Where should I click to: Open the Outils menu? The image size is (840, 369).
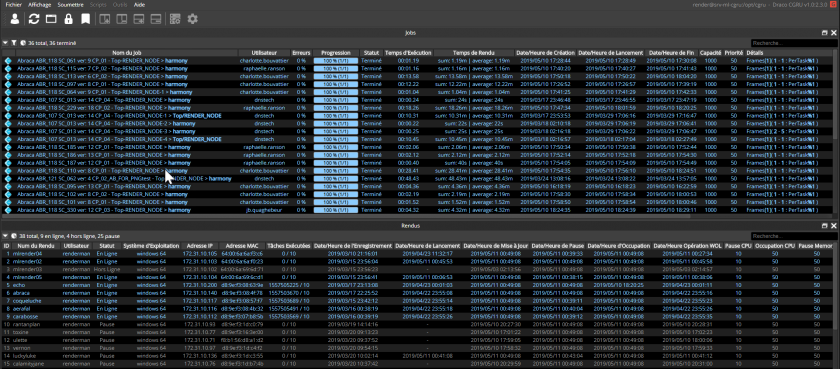tap(119, 4)
